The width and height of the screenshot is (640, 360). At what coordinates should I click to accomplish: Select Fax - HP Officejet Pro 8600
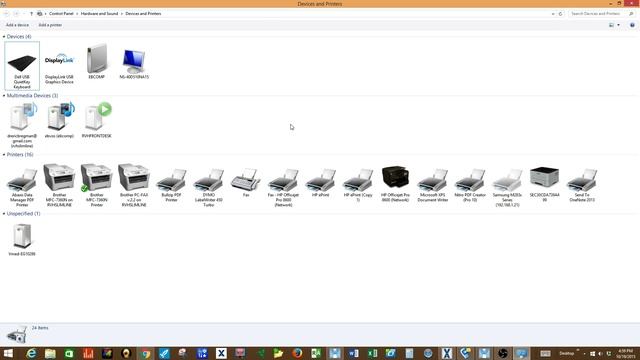[x=283, y=187]
